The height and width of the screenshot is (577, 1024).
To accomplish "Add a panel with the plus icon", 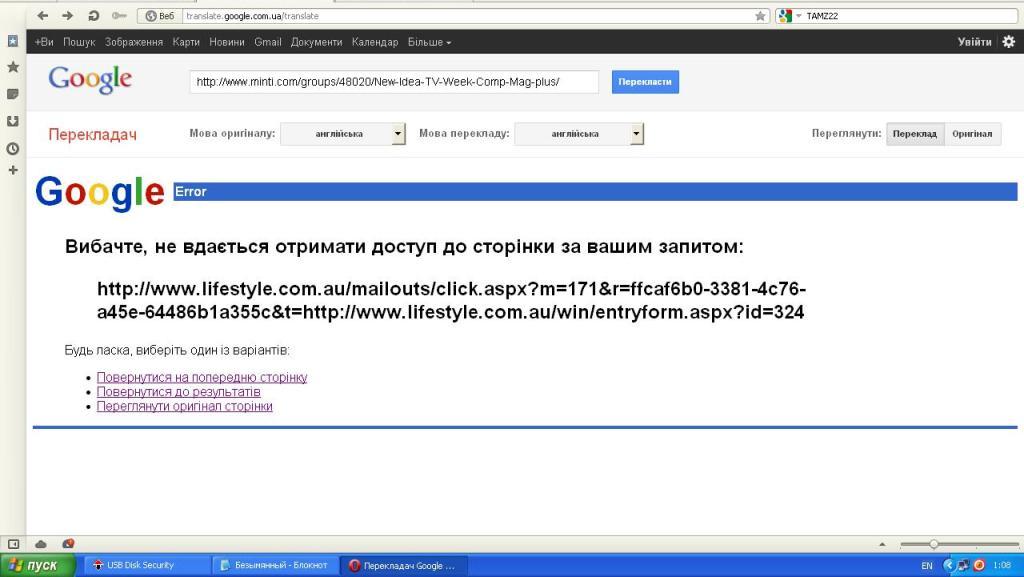I will [13, 170].
